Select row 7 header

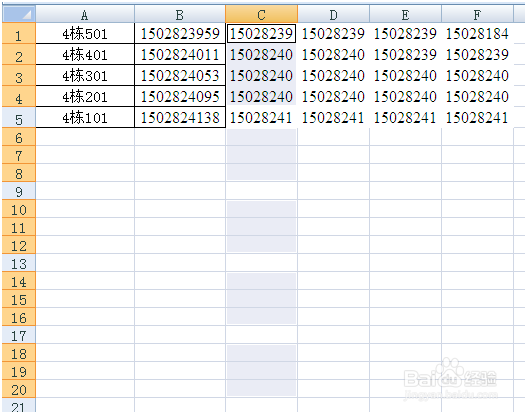(x=19, y=155)
